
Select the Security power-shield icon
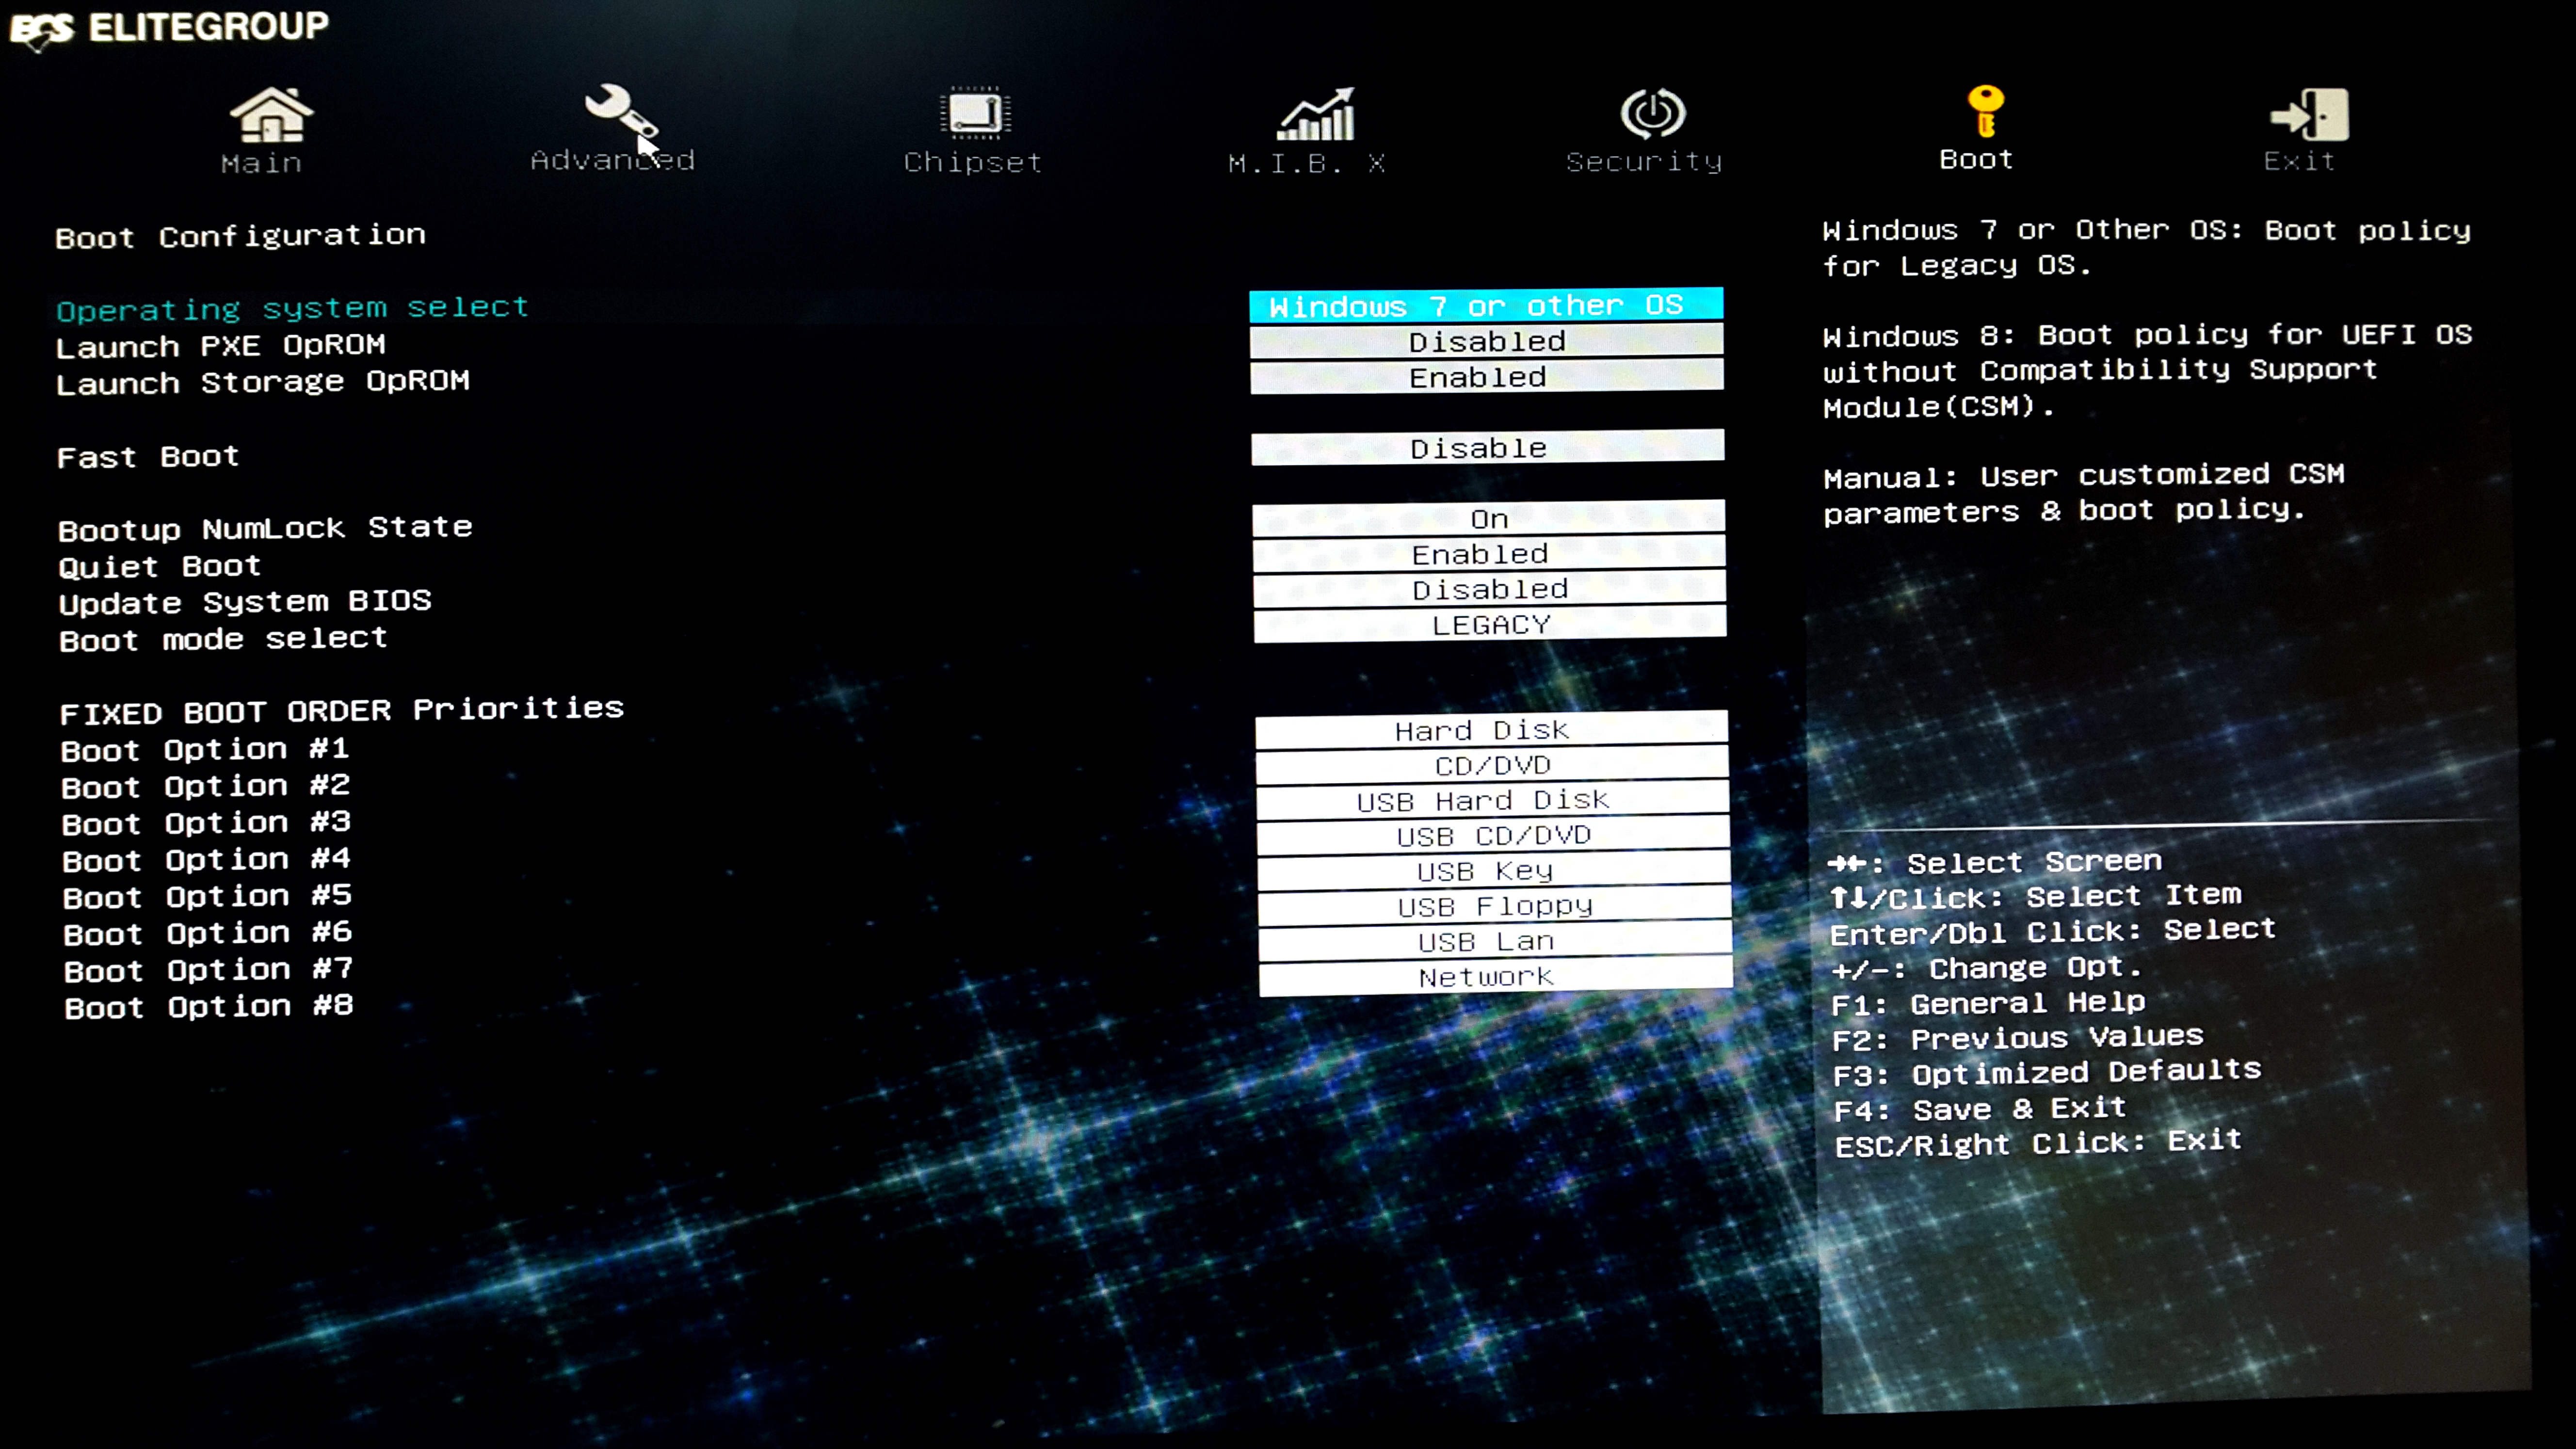pos(1653,113)
